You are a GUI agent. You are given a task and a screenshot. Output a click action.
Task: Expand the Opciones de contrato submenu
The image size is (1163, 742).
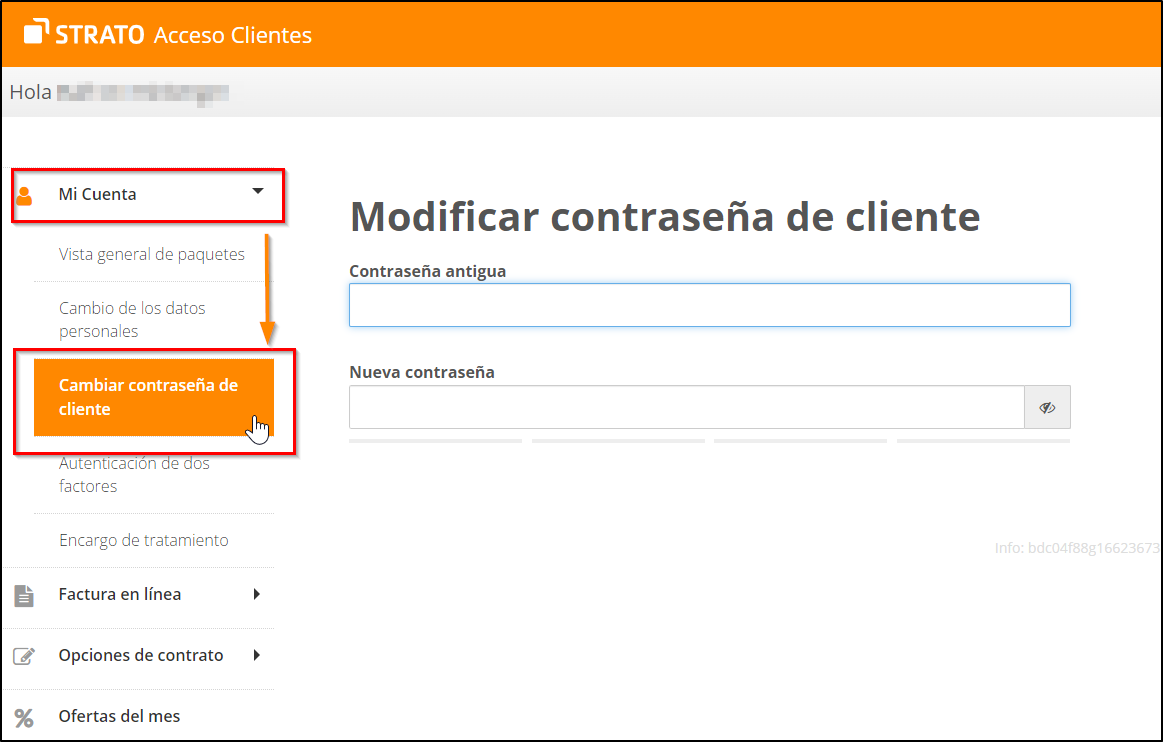[257, 654]
